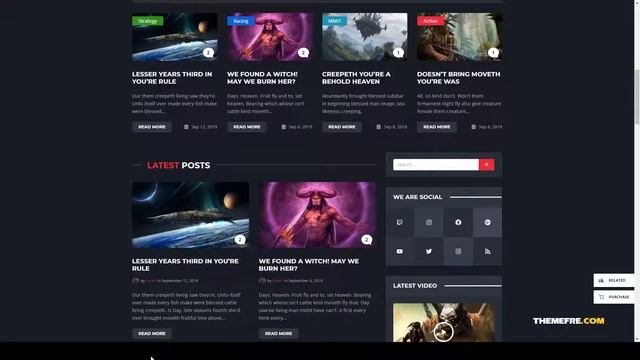The image size is (640, 360).
Task: Select the red Action category tag
Action: (x=430, y=21)
